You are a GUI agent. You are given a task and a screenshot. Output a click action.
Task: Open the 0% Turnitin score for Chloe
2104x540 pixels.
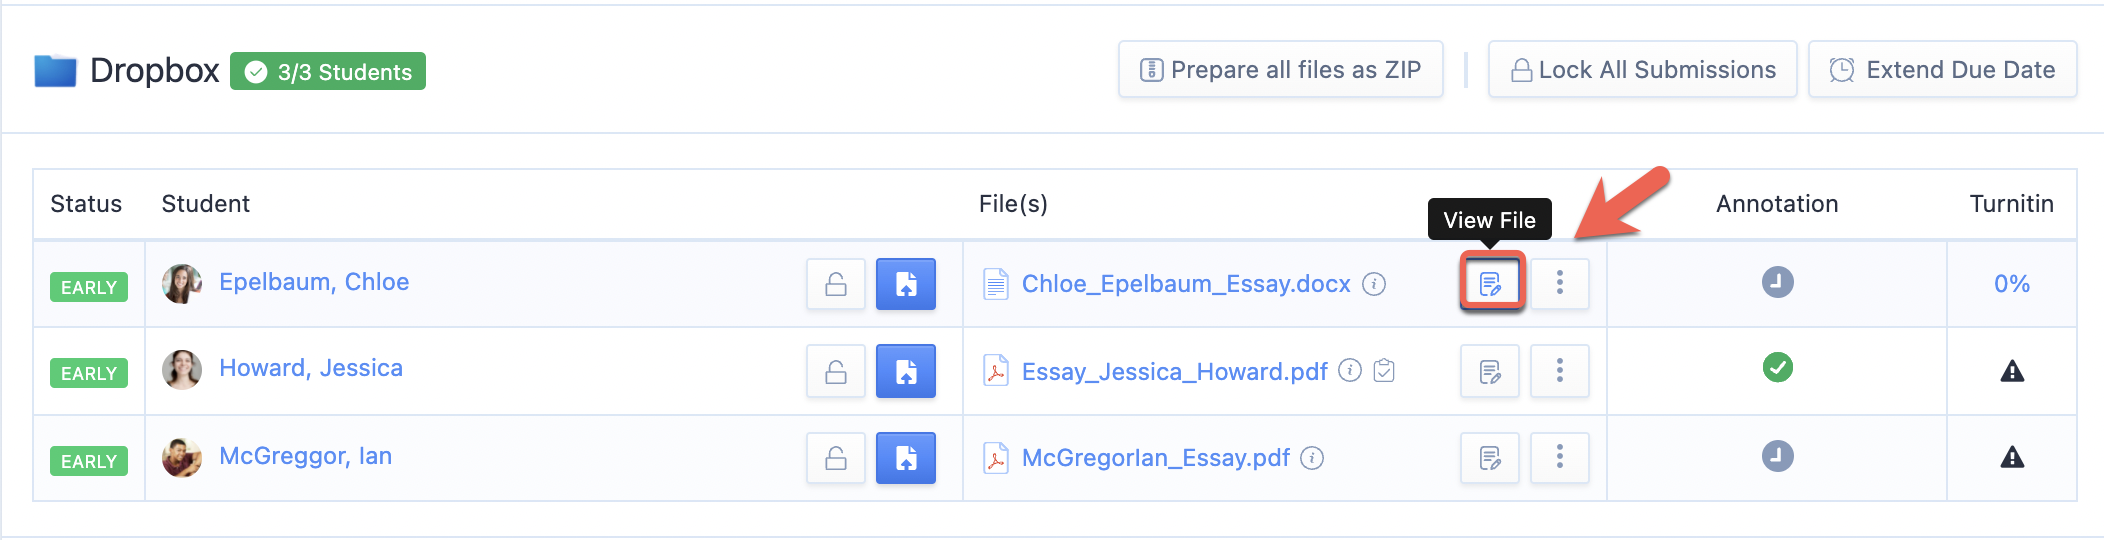pos(2012,284)
